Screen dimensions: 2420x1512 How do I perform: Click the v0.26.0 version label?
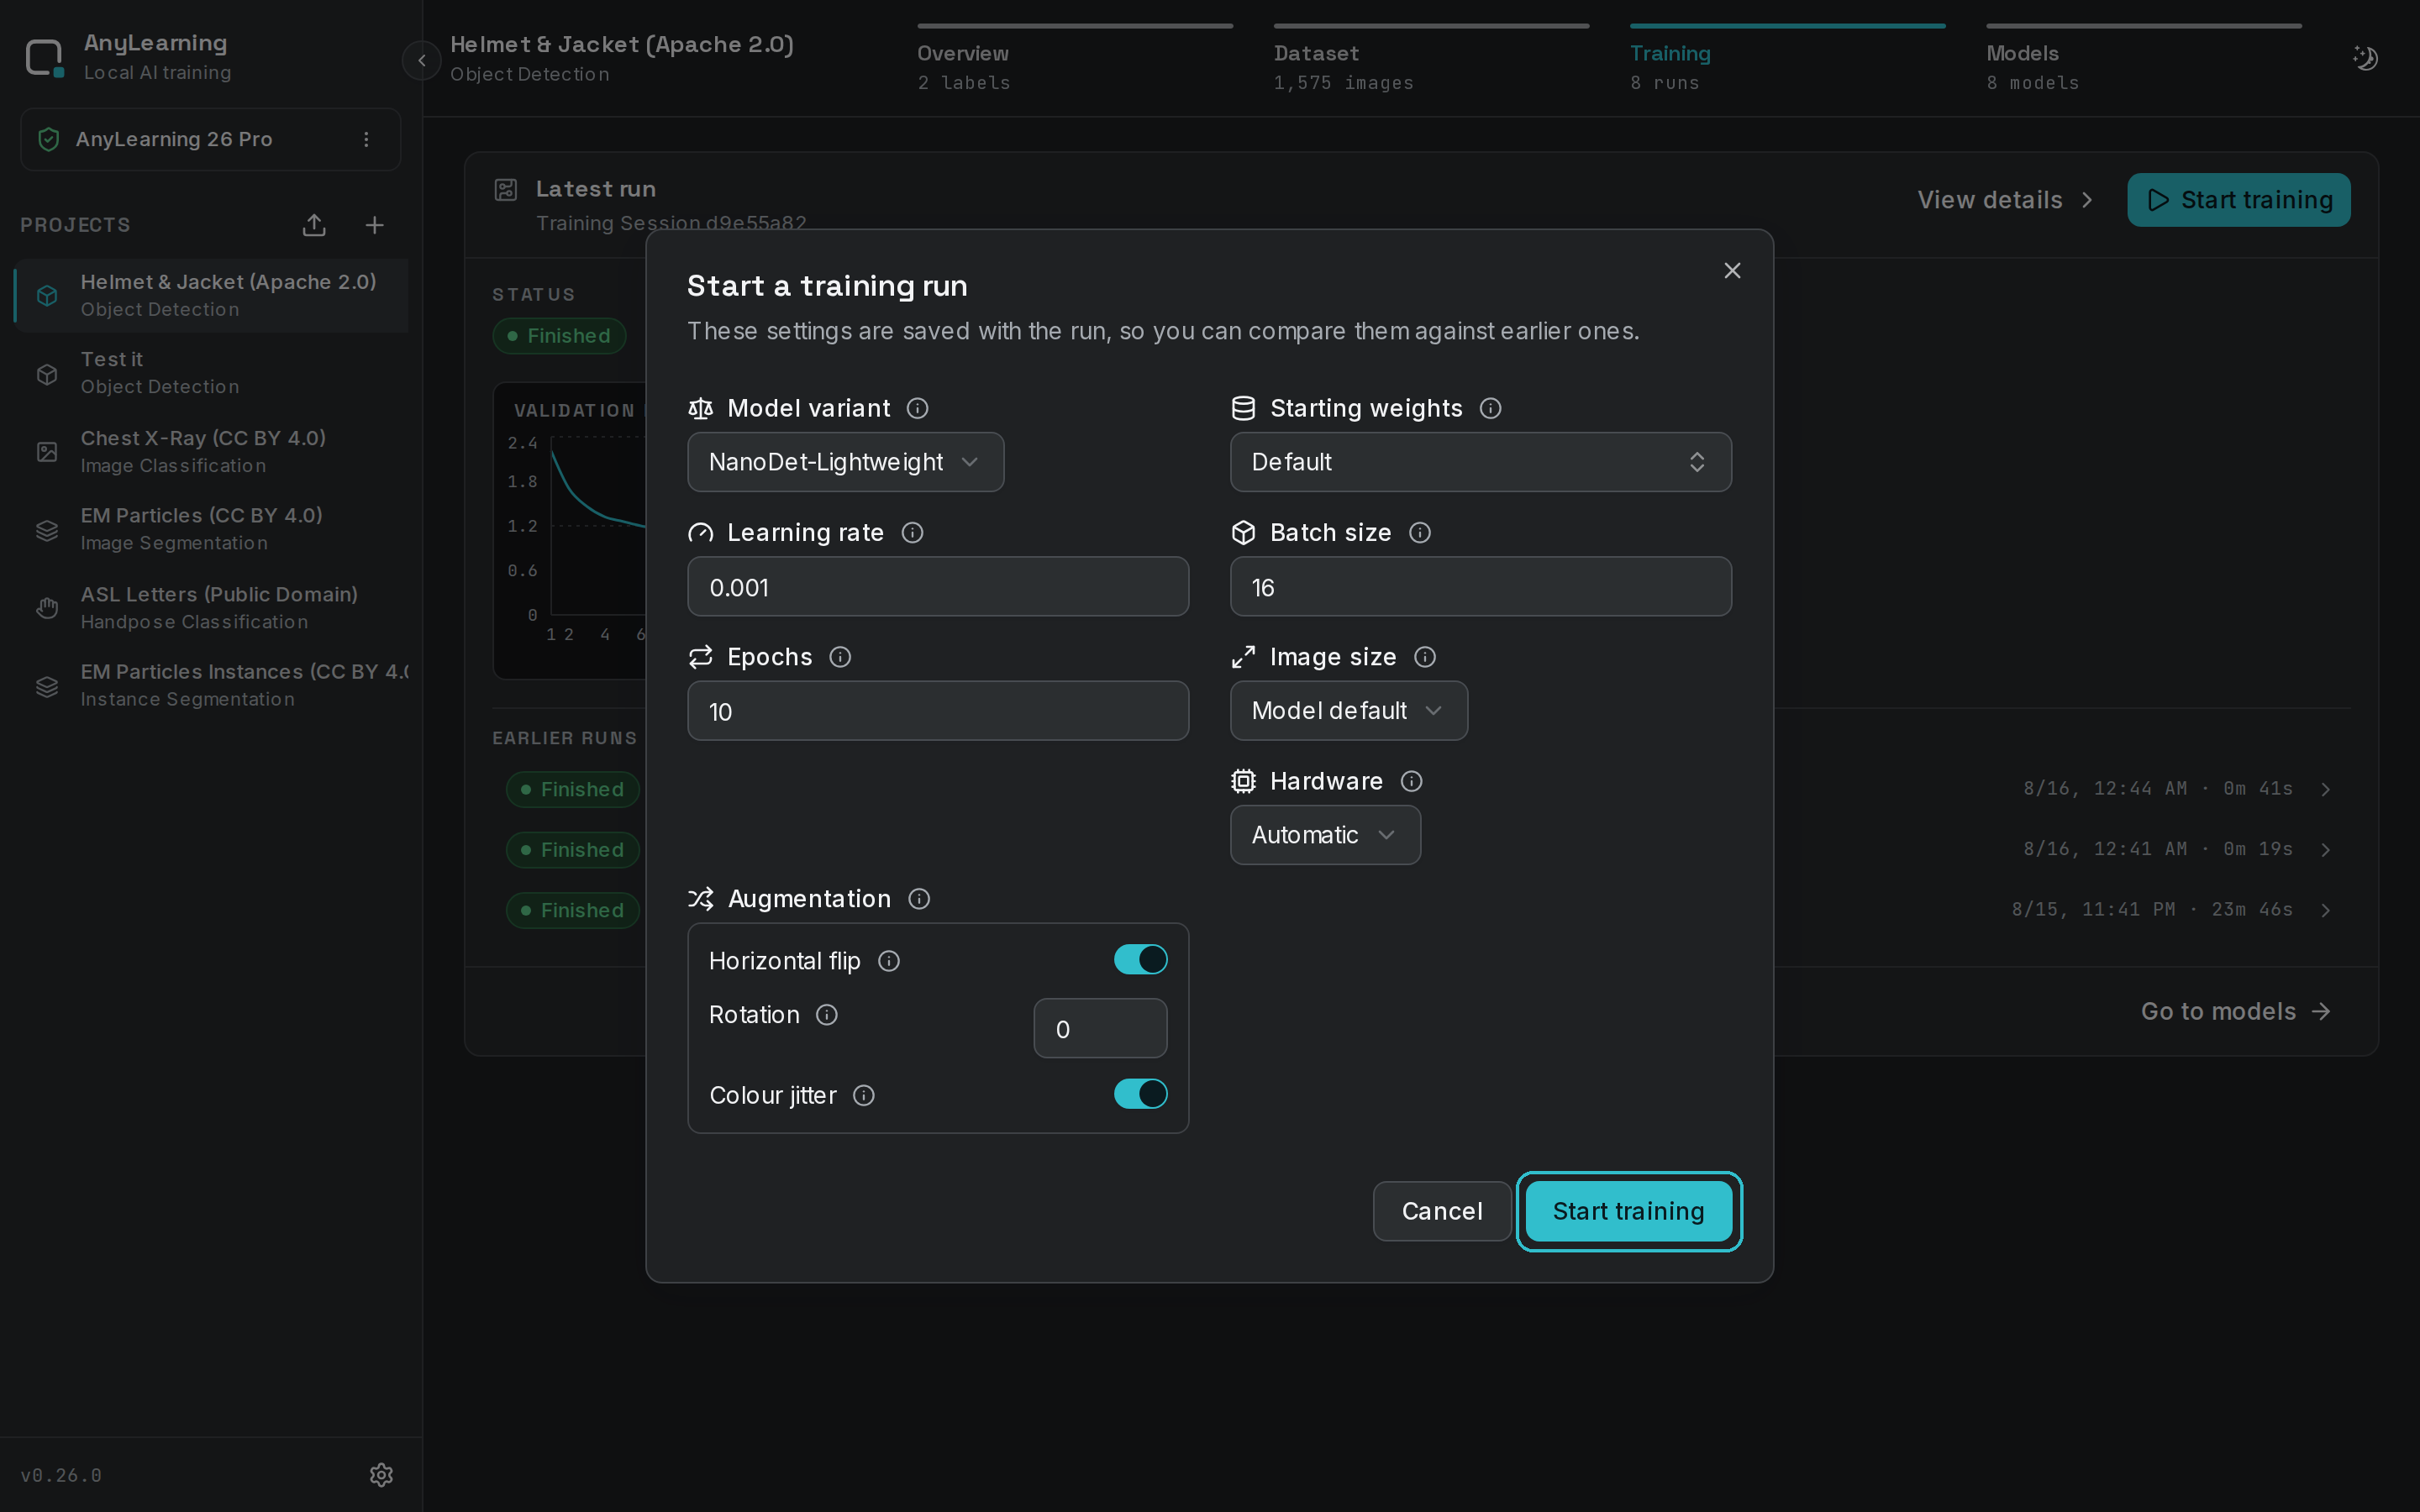click(61, 1475)
